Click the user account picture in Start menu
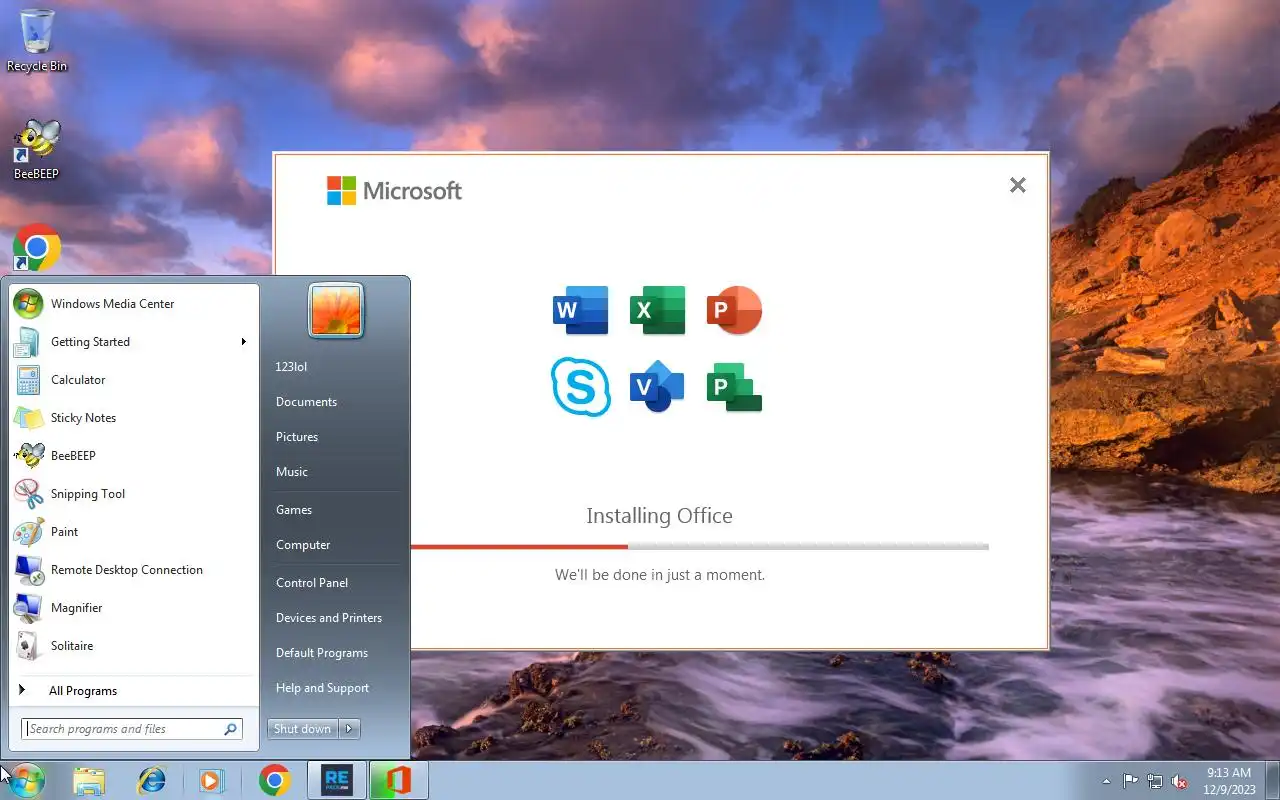Viewport: 1280px width, 800px height. [x=336, y=310]
